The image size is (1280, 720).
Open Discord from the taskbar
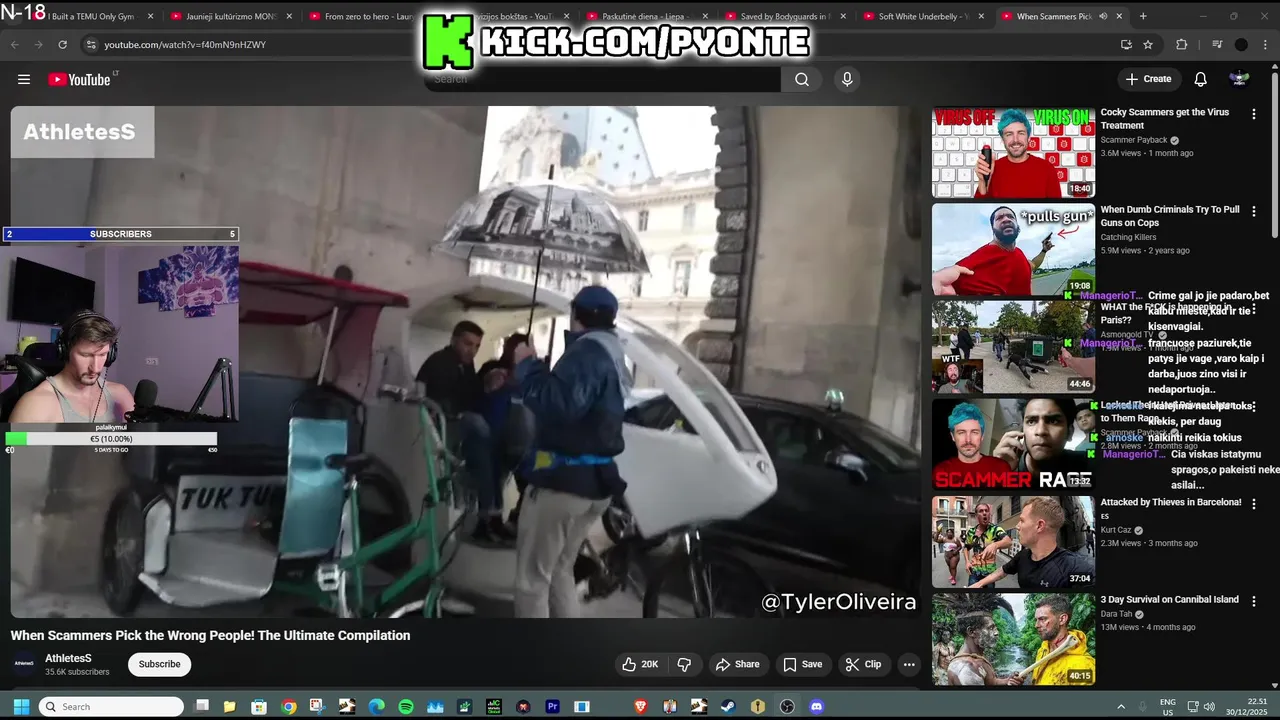click(816, 706)
